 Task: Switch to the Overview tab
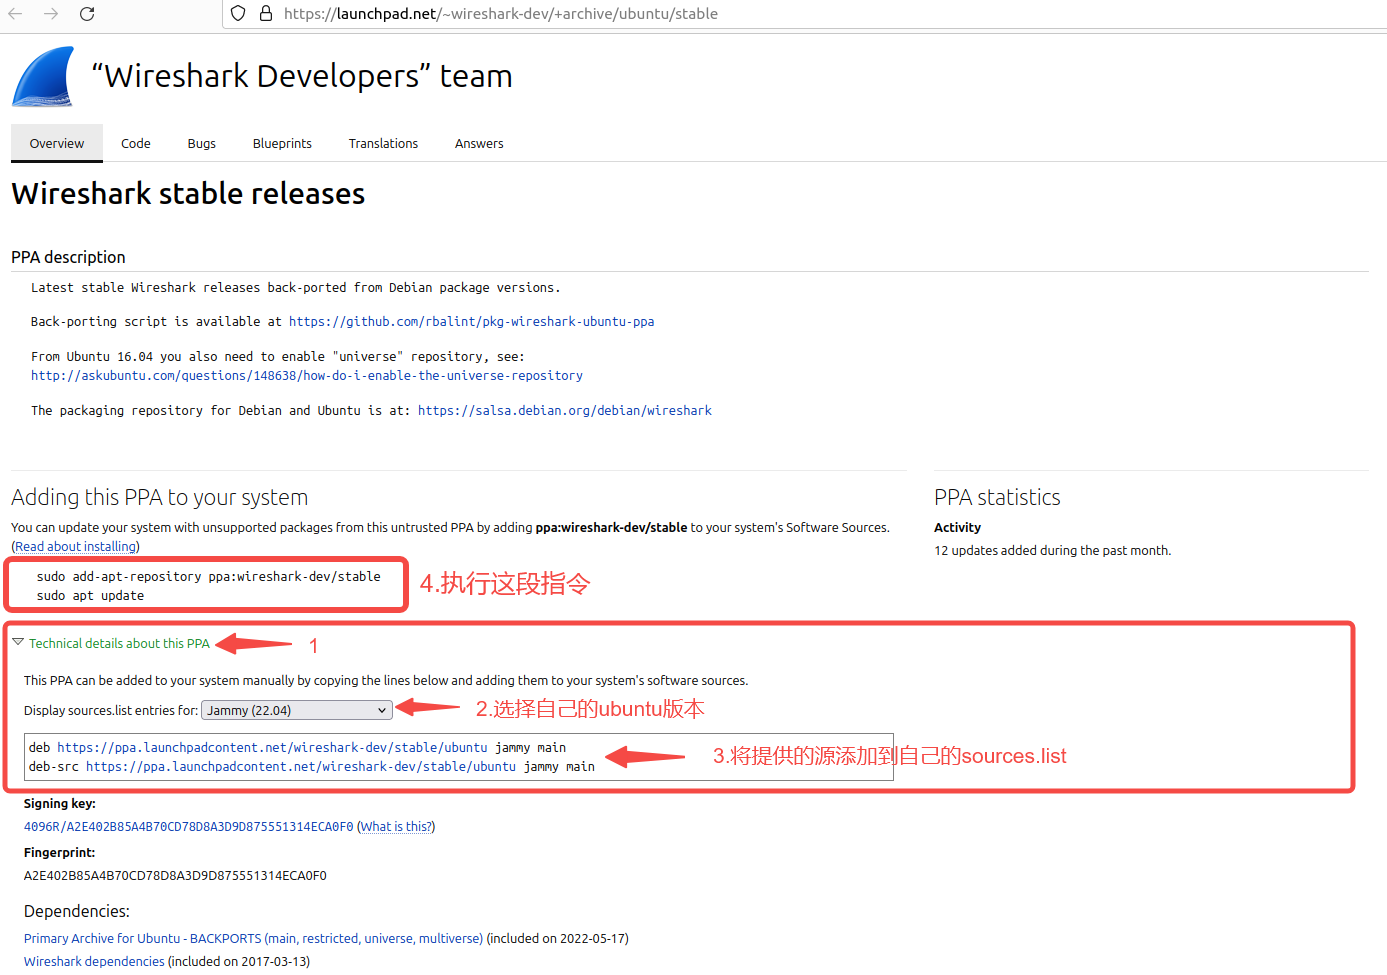[x=57, y=143]
